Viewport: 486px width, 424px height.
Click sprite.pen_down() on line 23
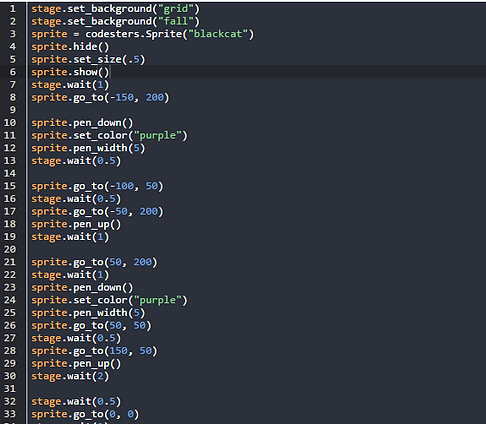82,288
